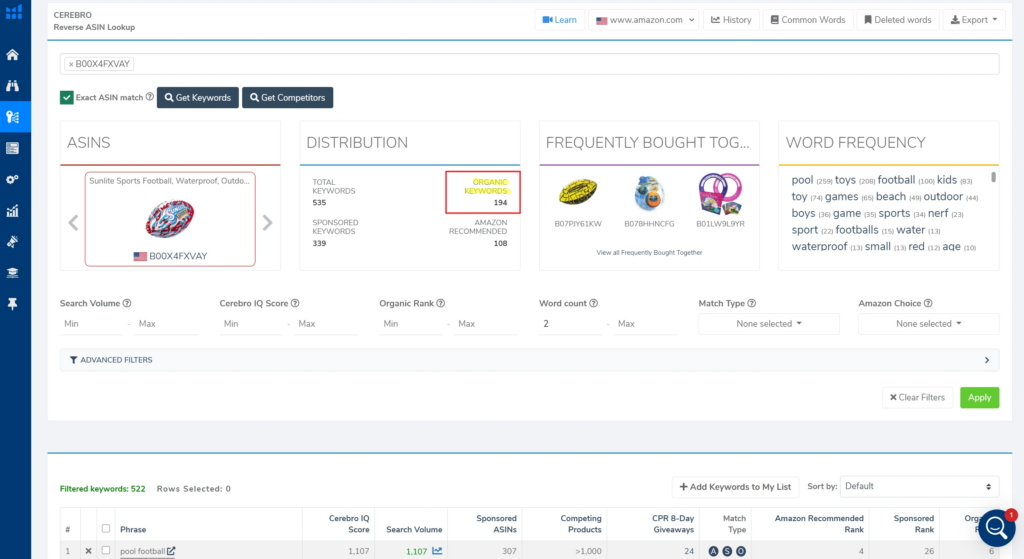Toggle the Exact ASIN match checkbox
This screenshot has height=559, width=1024.
67,97
